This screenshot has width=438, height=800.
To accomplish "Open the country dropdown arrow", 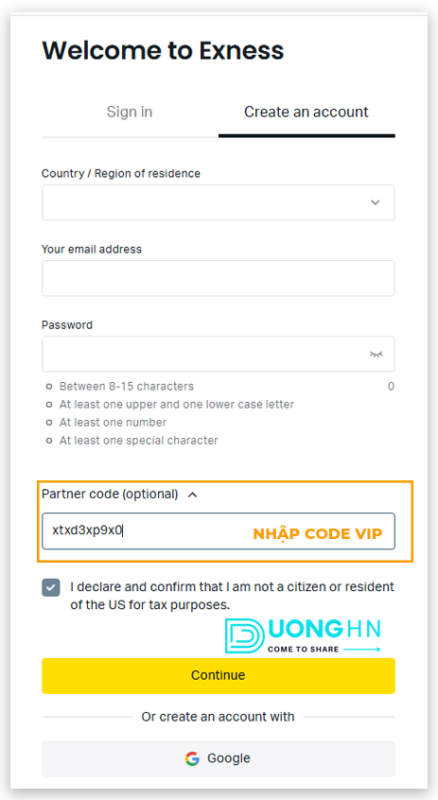I will [375, 203].
